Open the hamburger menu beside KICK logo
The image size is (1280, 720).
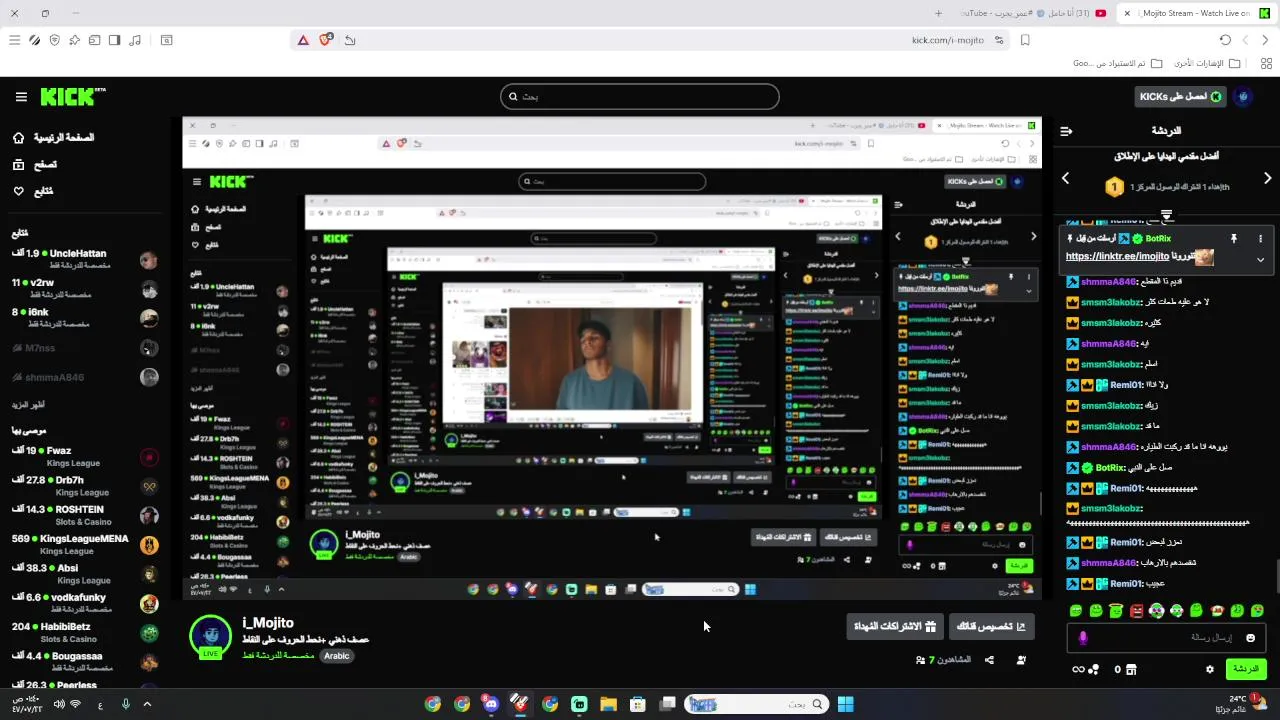pos(21,97)
